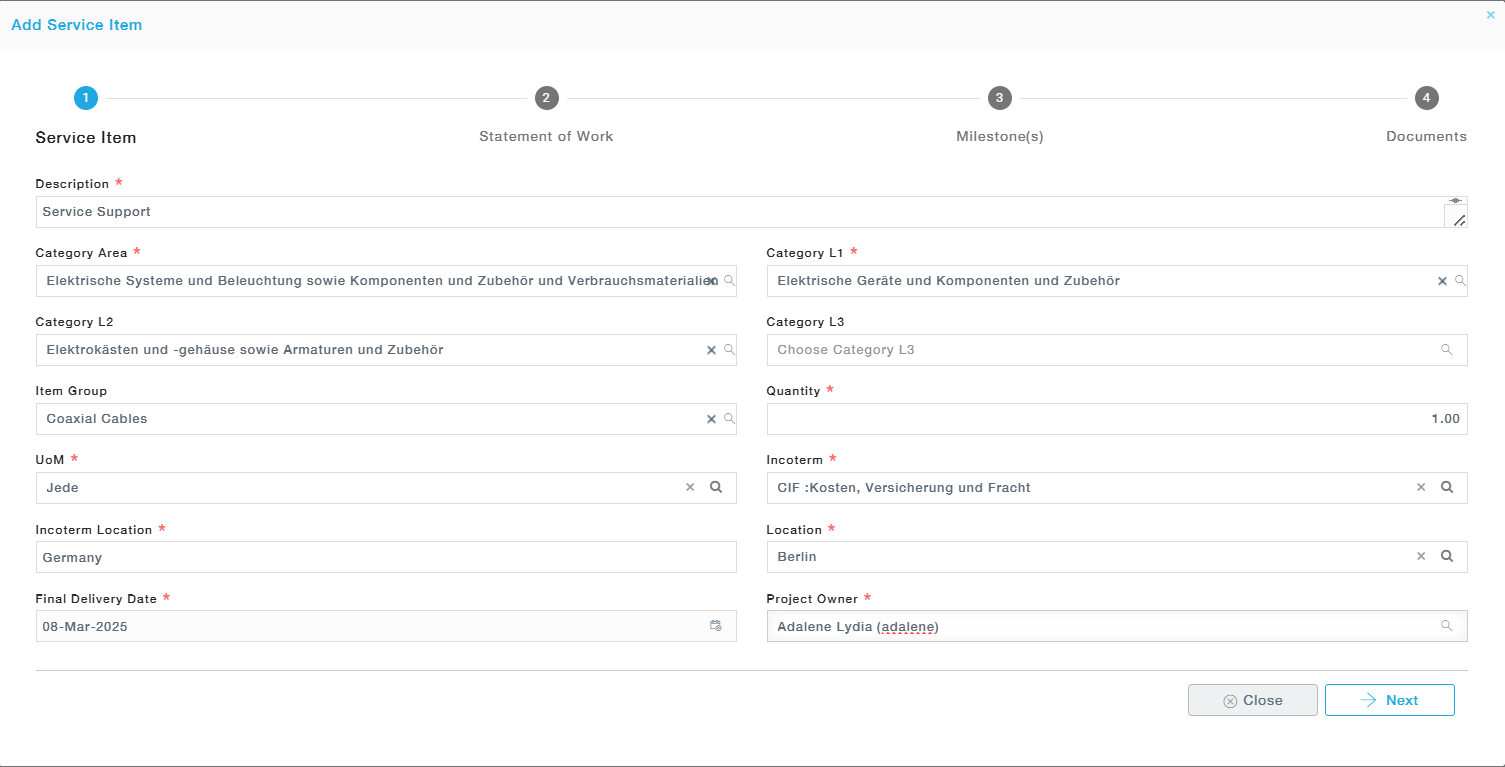Clear the Incoterm value with X icon
The height and width of the screenshot is (767, 1505).
(1421, 487)
